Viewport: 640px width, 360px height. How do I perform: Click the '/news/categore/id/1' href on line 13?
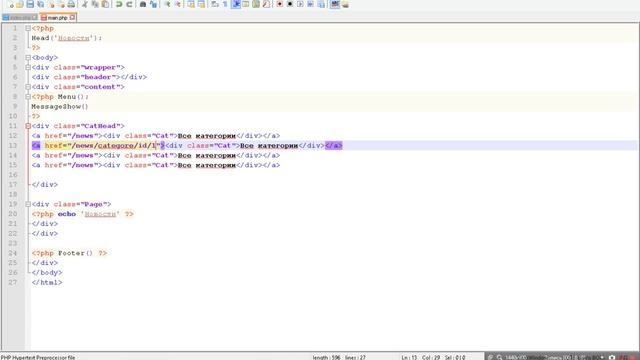pos(114,146)
